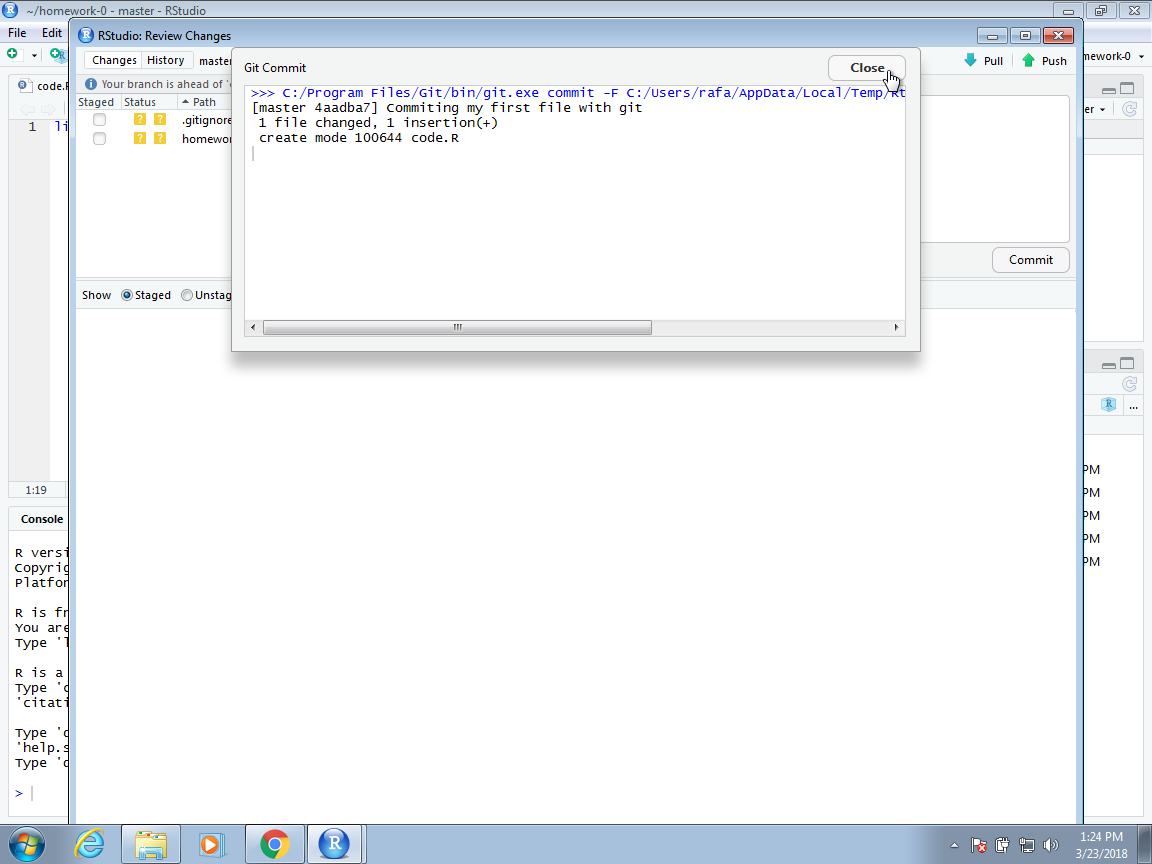Image resolution: width=1152 pixels, height=864 pixels.
Task: Select the Staged radio button
Action: 127,295
